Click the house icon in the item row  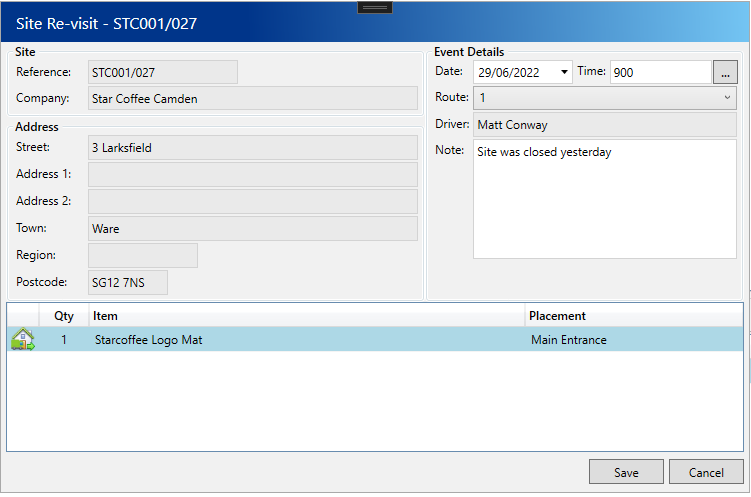pos(22,340)
